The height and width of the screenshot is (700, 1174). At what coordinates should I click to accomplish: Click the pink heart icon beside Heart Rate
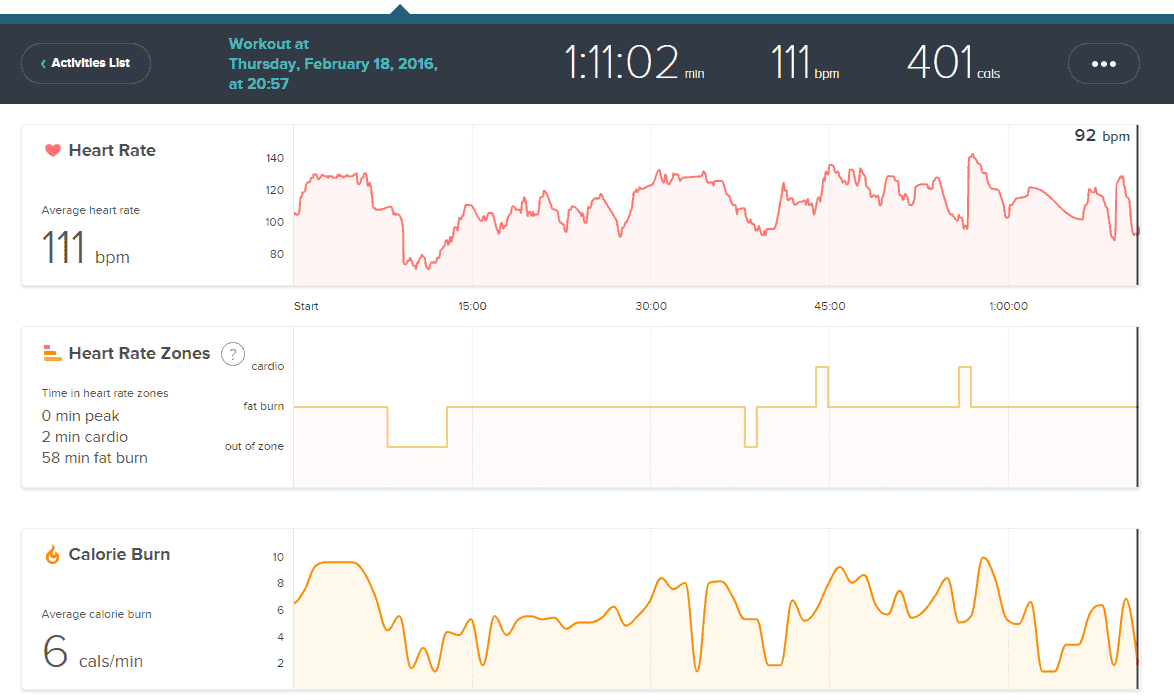[53, 151]
